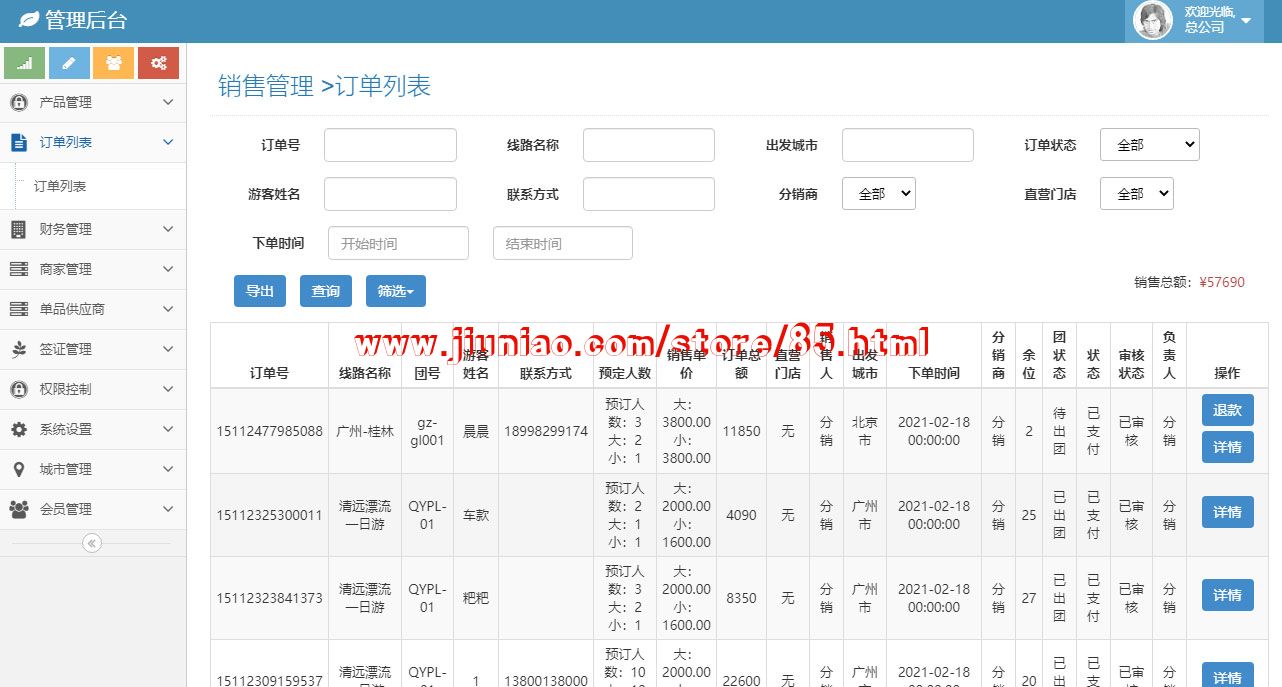The height and width of the screenshot is (687, 1282).
Task: Collapse the 订单列表 menu chevron
Action: click(x=168, y=142)
